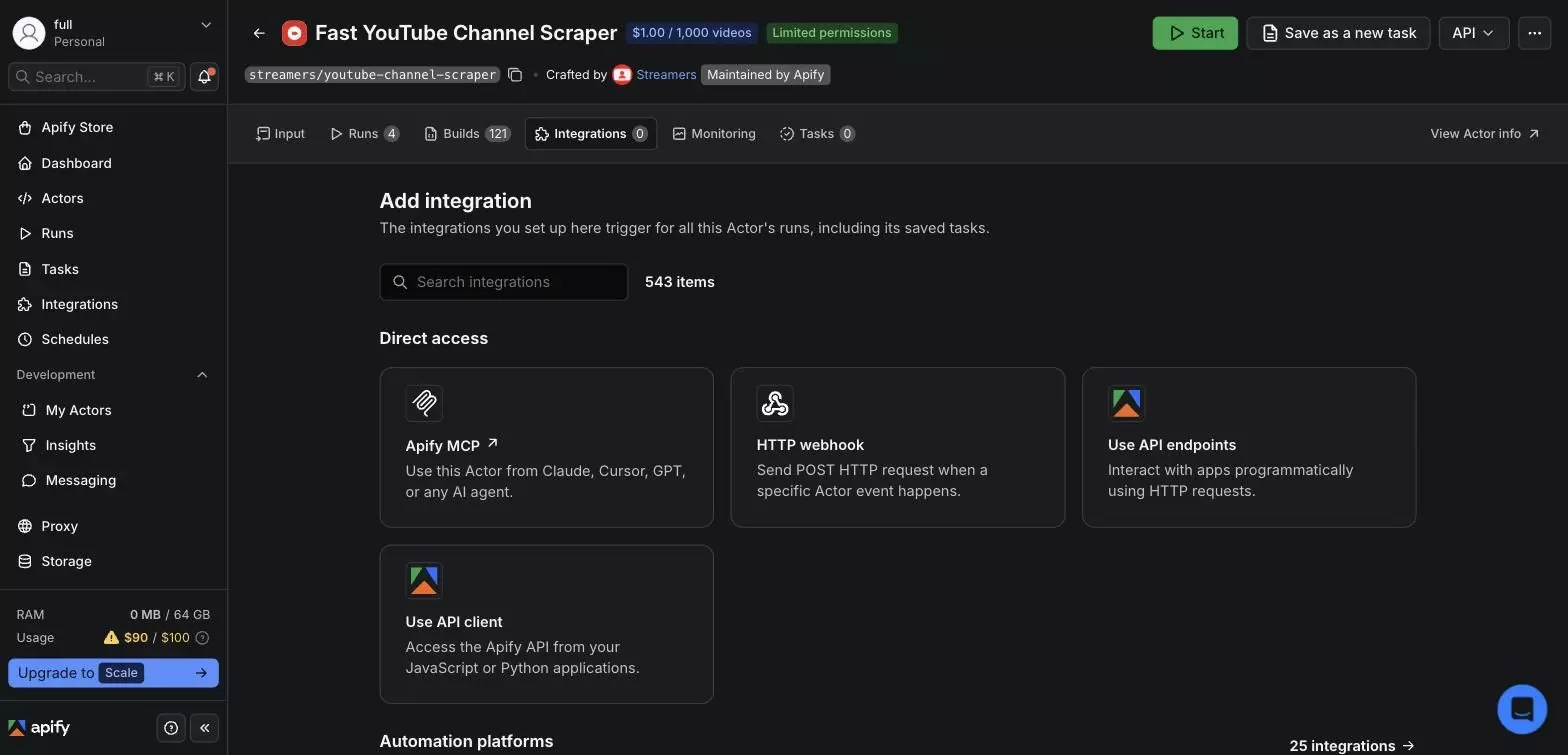Screen dimensions: 1568x755
Task: Open Dashboard in the sidebar
Action: 113,163
